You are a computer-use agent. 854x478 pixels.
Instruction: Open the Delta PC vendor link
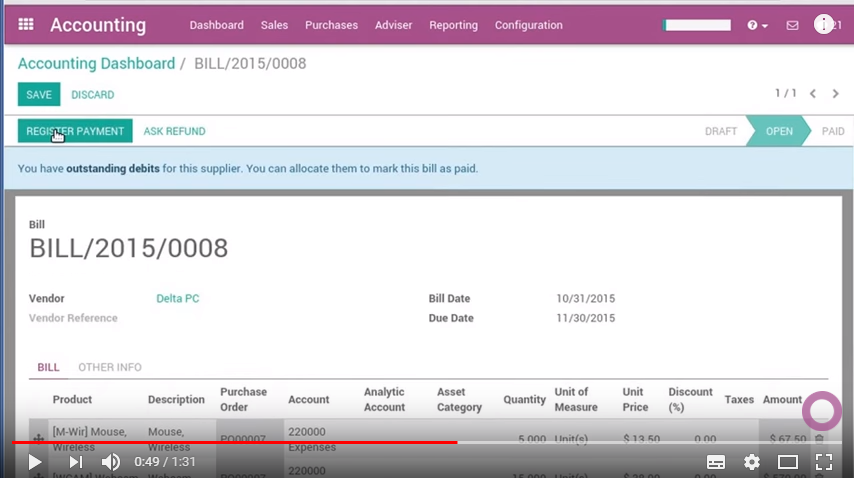pos(177,298)
